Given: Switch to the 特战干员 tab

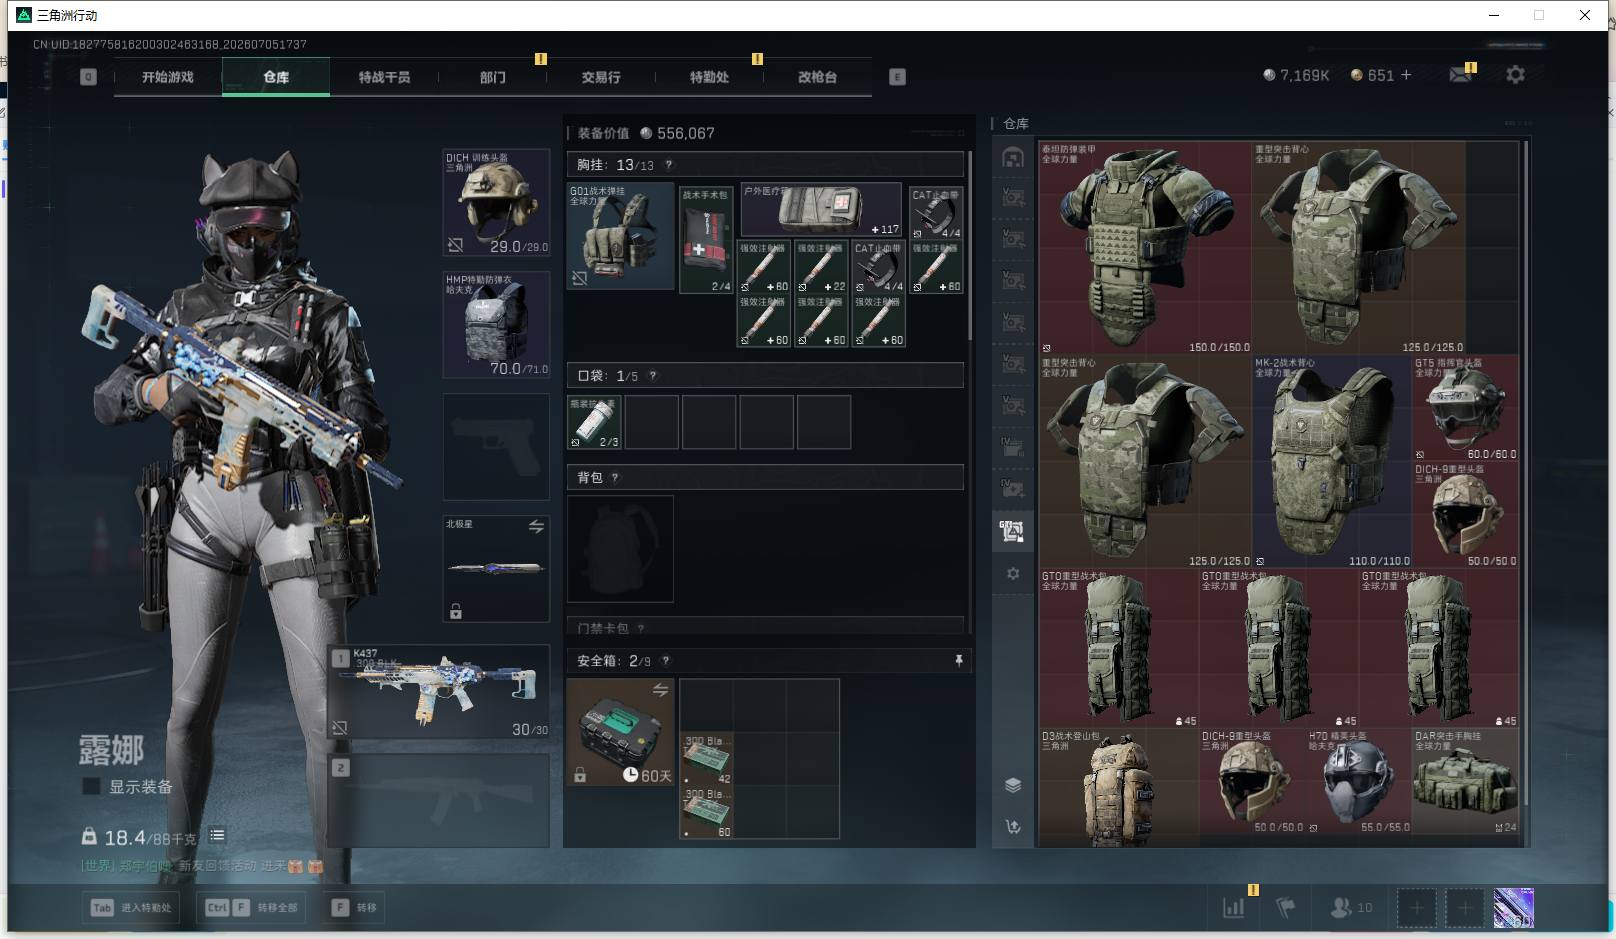Looking at the screenshot, I should point(384,77).
